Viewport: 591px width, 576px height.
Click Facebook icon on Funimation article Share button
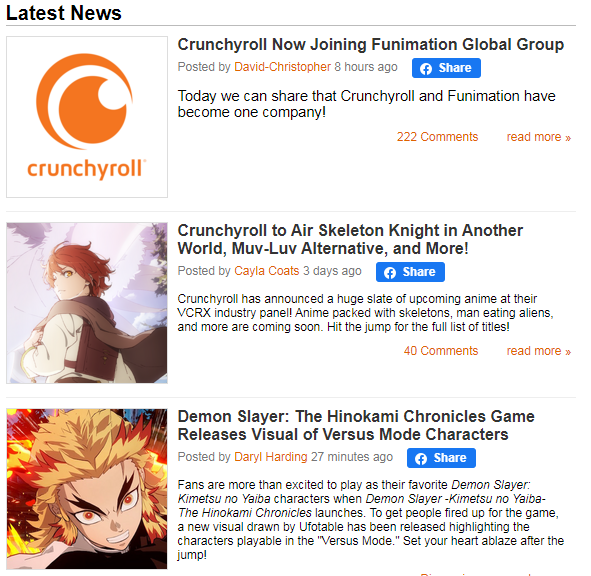(426, 69)
